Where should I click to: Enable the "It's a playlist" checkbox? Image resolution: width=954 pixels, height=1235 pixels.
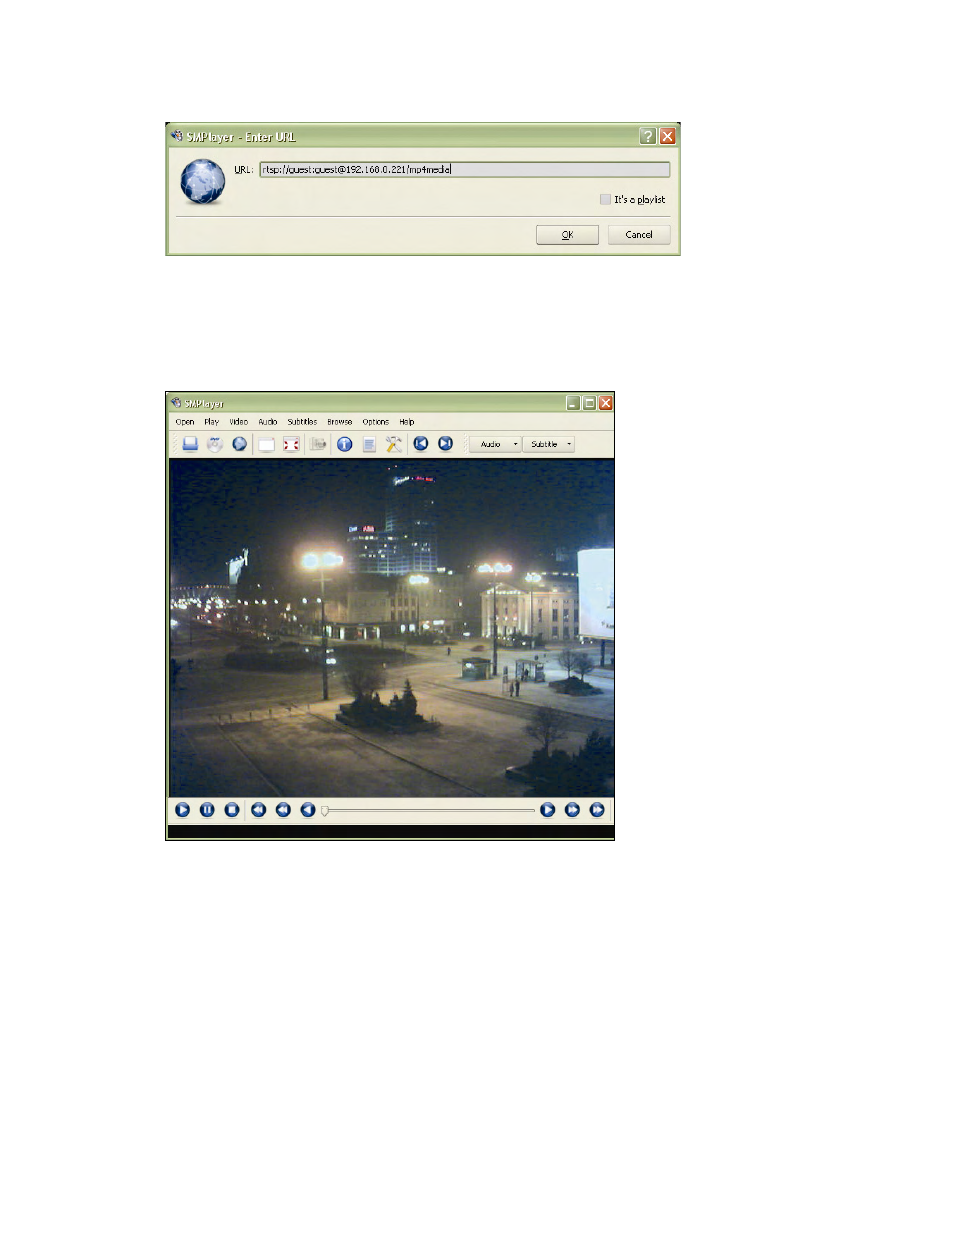click(x=605, y=199)
